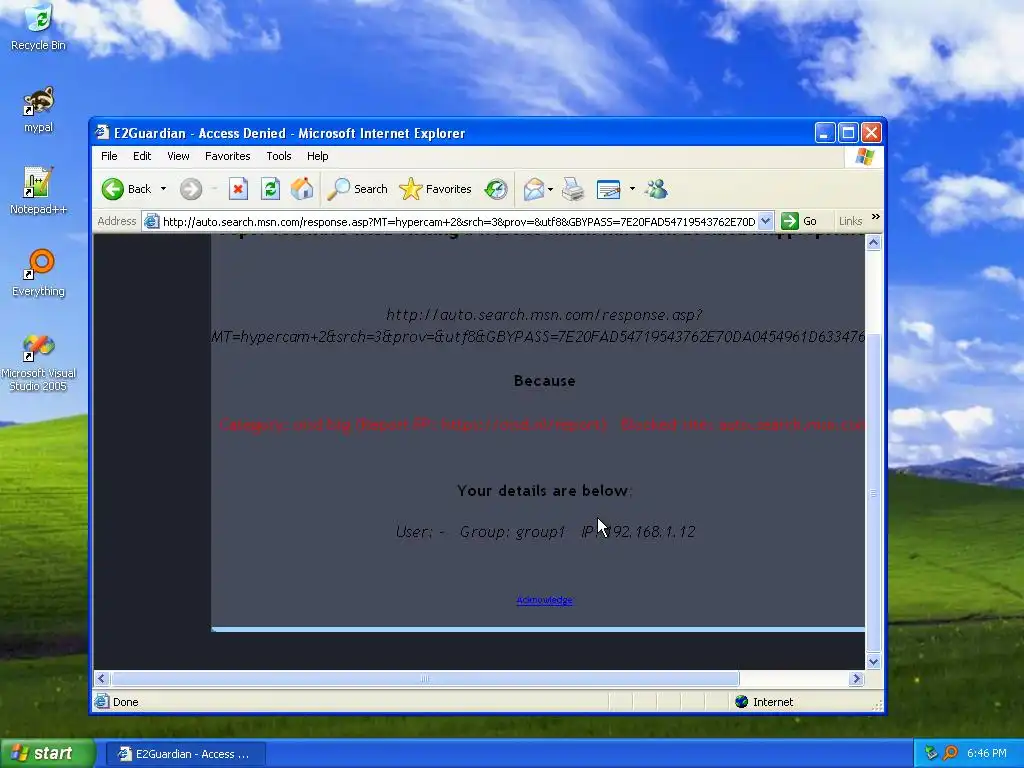This screenshot has height=768, width=1024.
Task: Click the vertical scrollbar down arrow
Action: [873, 662]
